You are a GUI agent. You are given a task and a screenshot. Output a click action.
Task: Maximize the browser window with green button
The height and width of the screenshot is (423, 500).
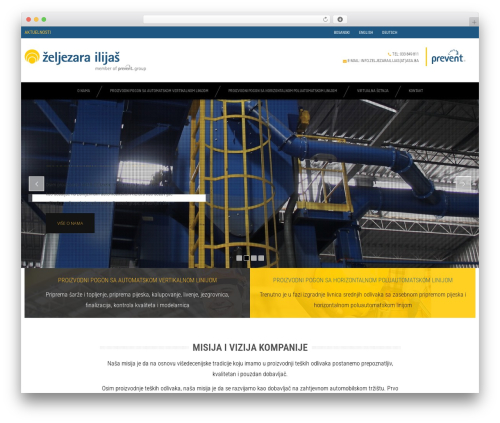point(44,19)
